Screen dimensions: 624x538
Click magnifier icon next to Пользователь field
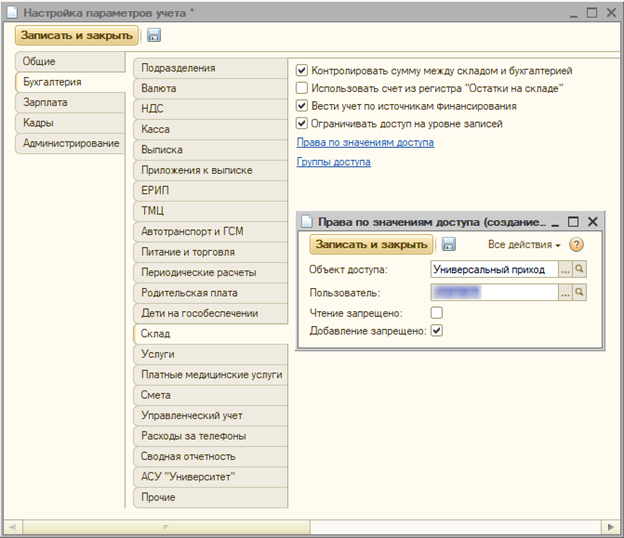579,292
